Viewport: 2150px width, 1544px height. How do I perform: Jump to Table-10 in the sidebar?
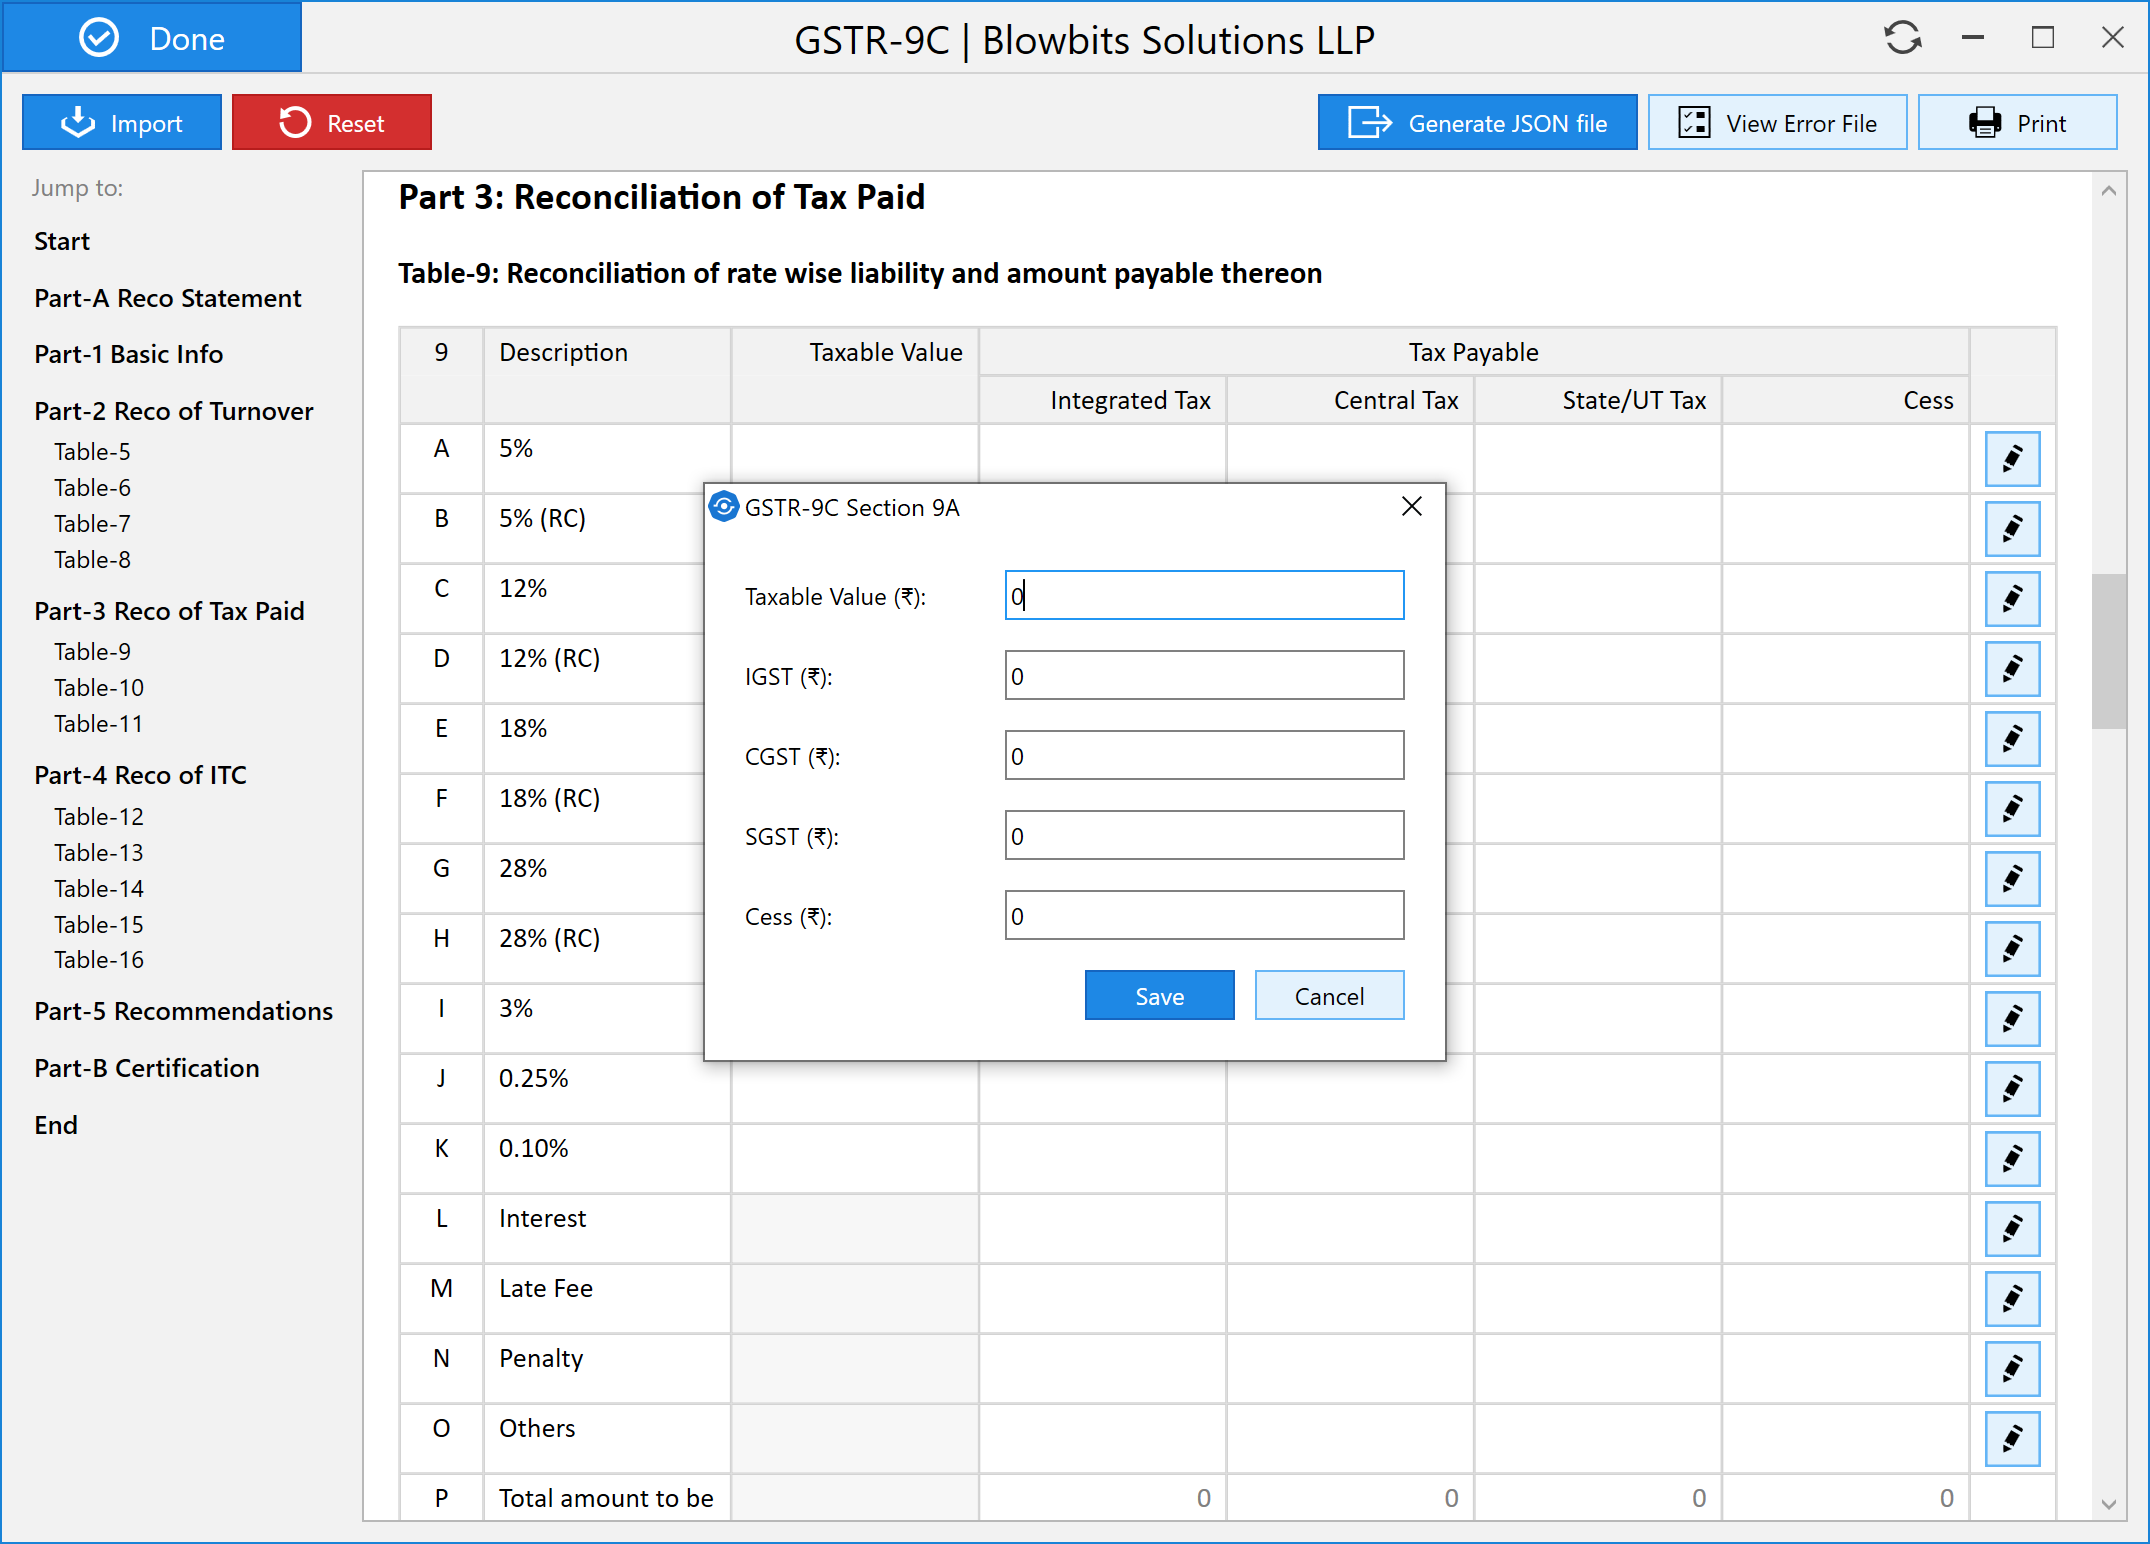(x=99, y=688)
